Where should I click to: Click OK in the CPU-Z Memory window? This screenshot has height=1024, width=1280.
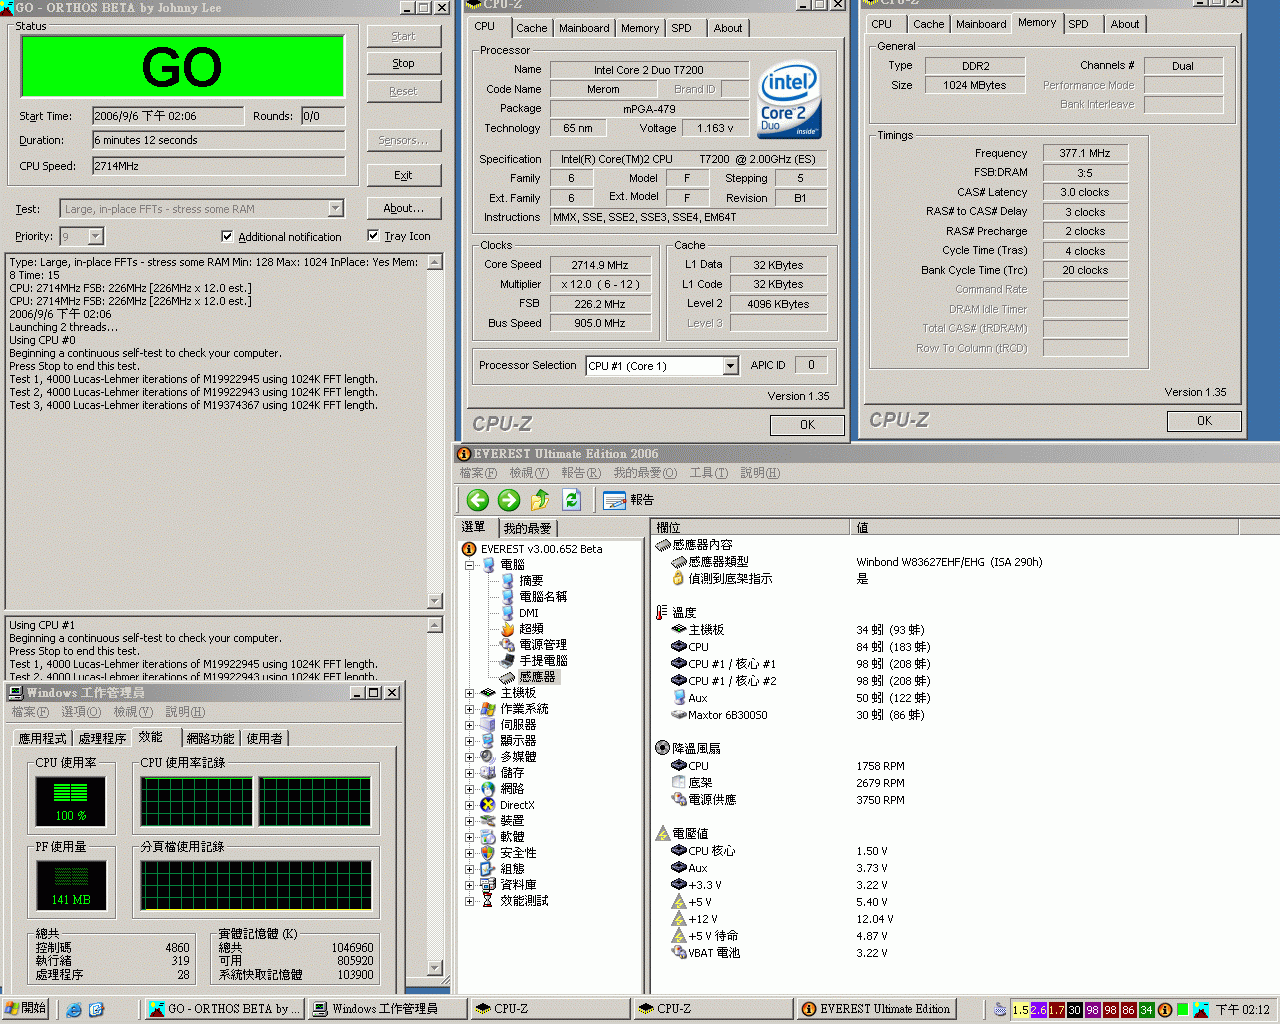click(x=1204, y=421)
